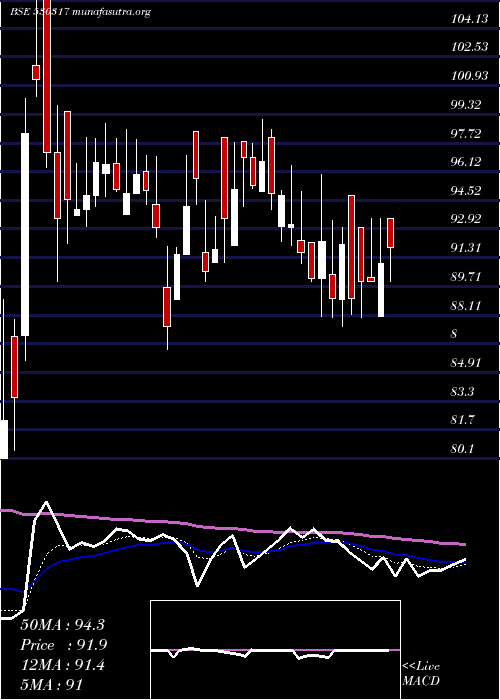
Task: Select the 83.3 price level label
Action: pos(463,392)
